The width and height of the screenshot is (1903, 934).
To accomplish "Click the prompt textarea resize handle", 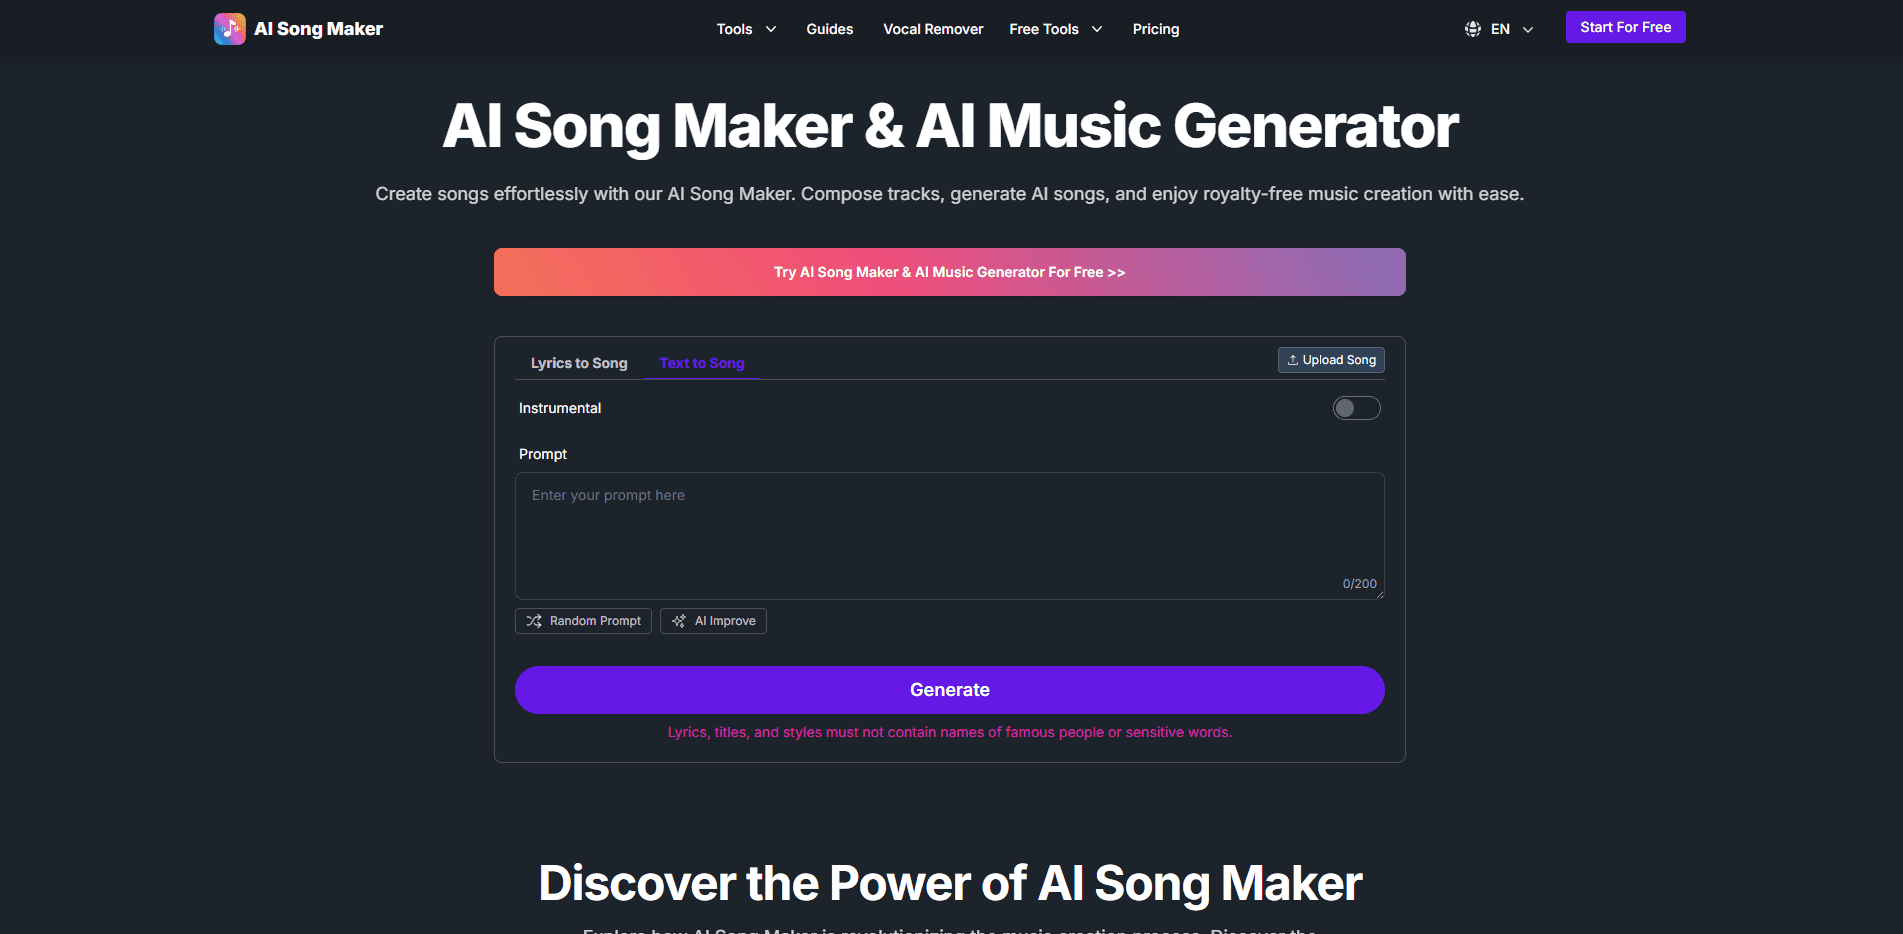I will point(1380,595).
